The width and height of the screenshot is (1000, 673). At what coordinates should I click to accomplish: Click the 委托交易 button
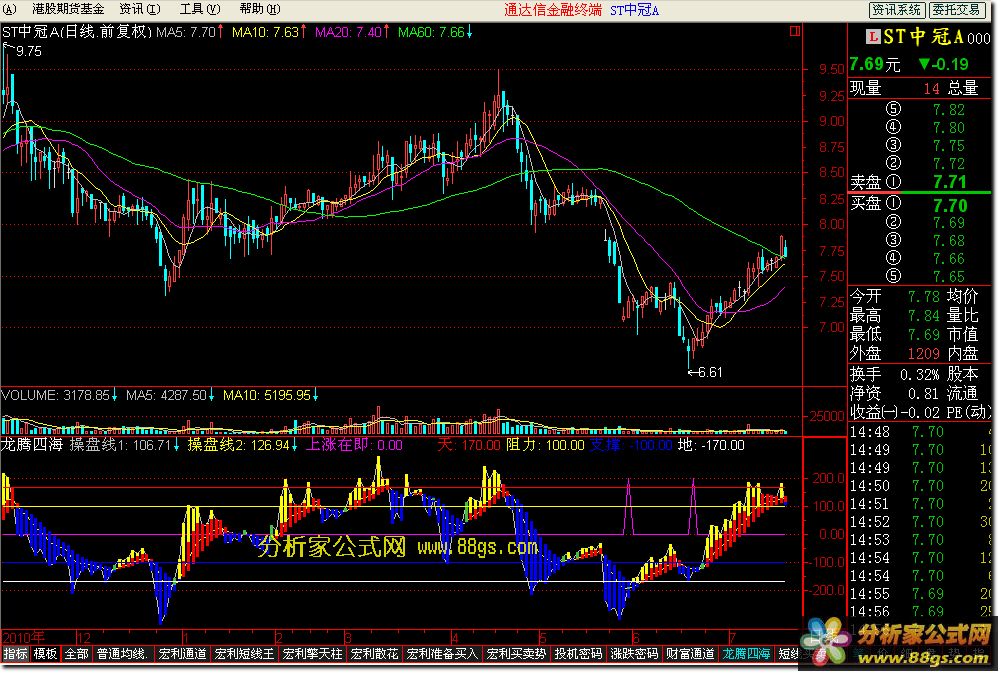(955, 10)
